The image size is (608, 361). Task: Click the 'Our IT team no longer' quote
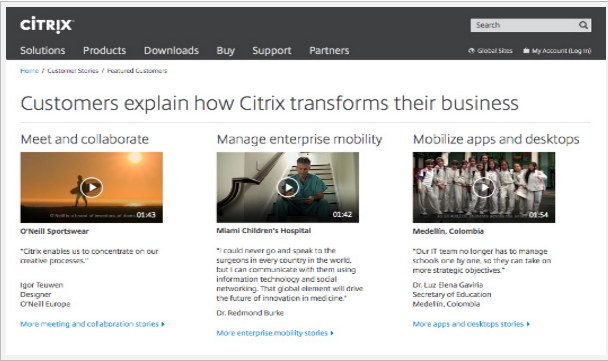[482, 261]
